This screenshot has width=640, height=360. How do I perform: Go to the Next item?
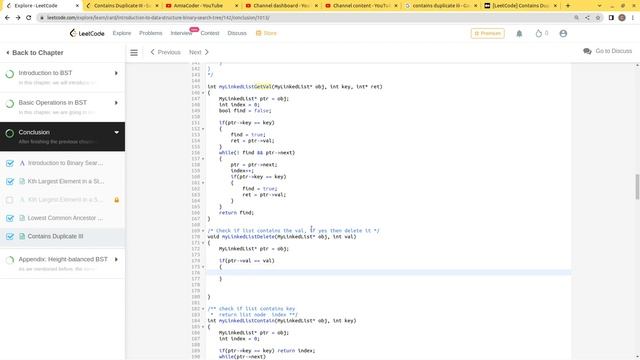tap(199, 52)
